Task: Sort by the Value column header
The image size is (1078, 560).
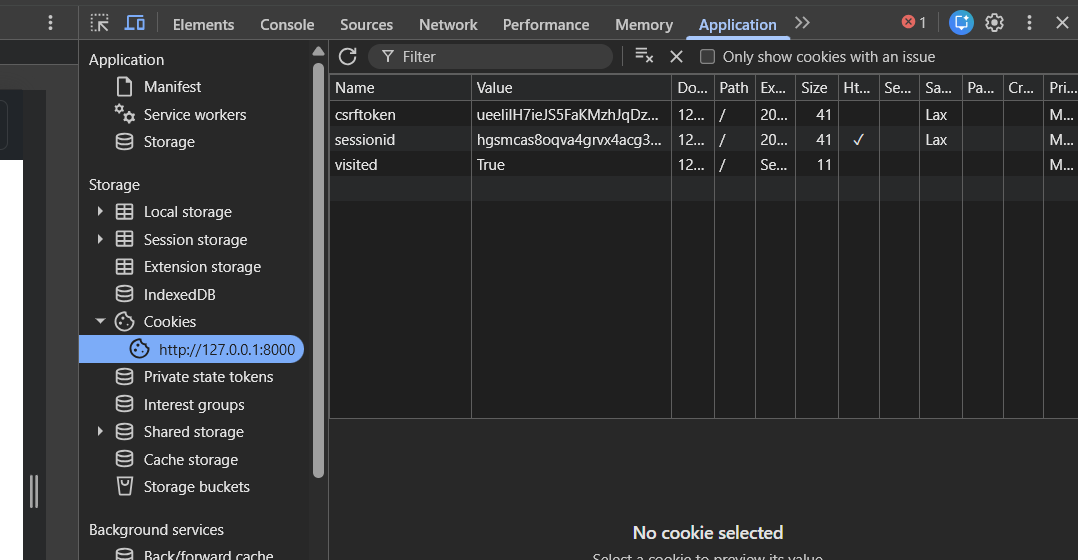Action: coord(571,87)
